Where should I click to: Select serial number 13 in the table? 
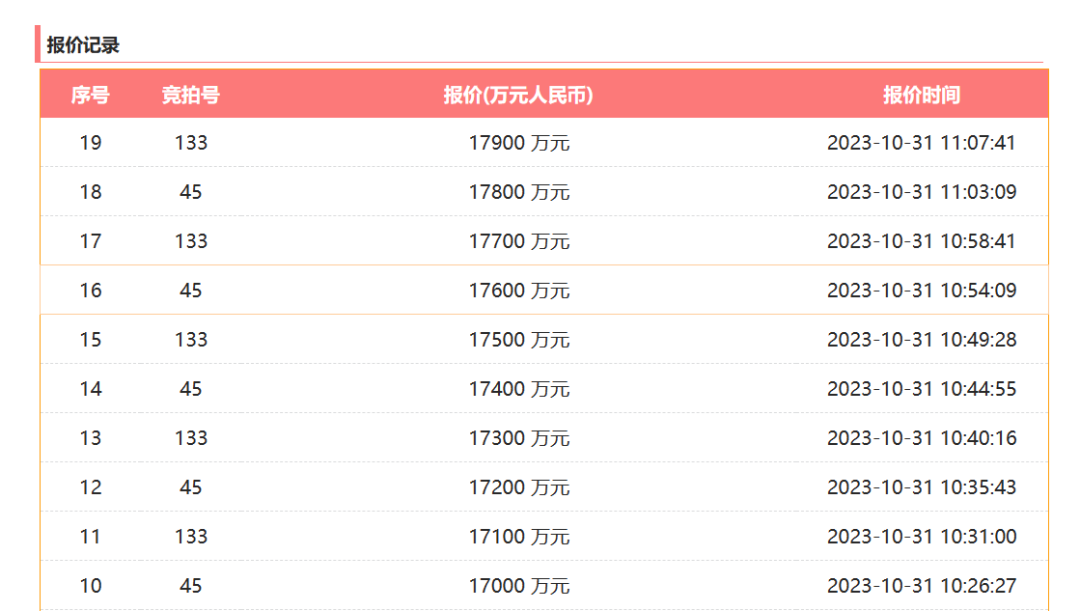91,438
